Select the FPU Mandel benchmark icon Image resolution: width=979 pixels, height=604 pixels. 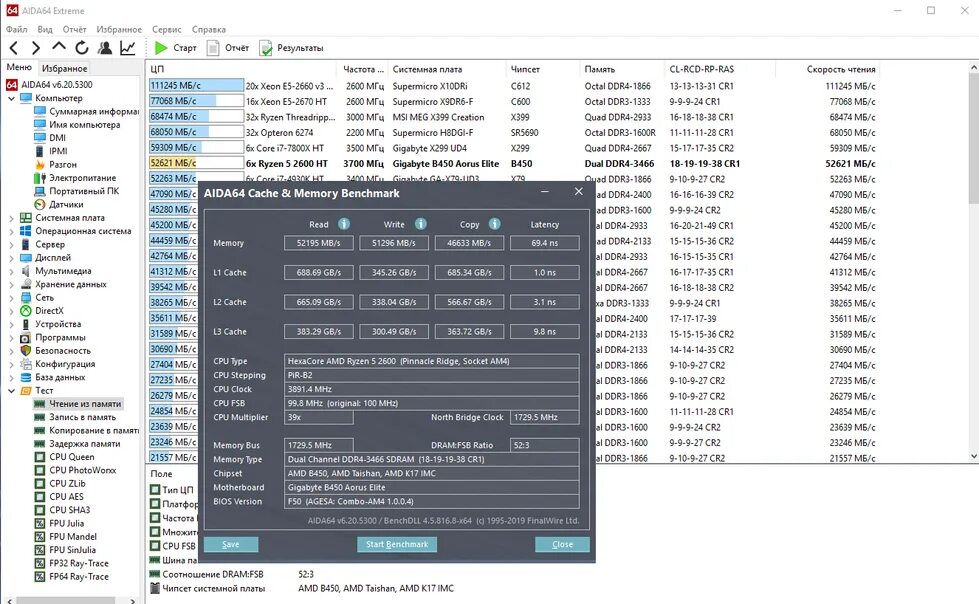40,537
